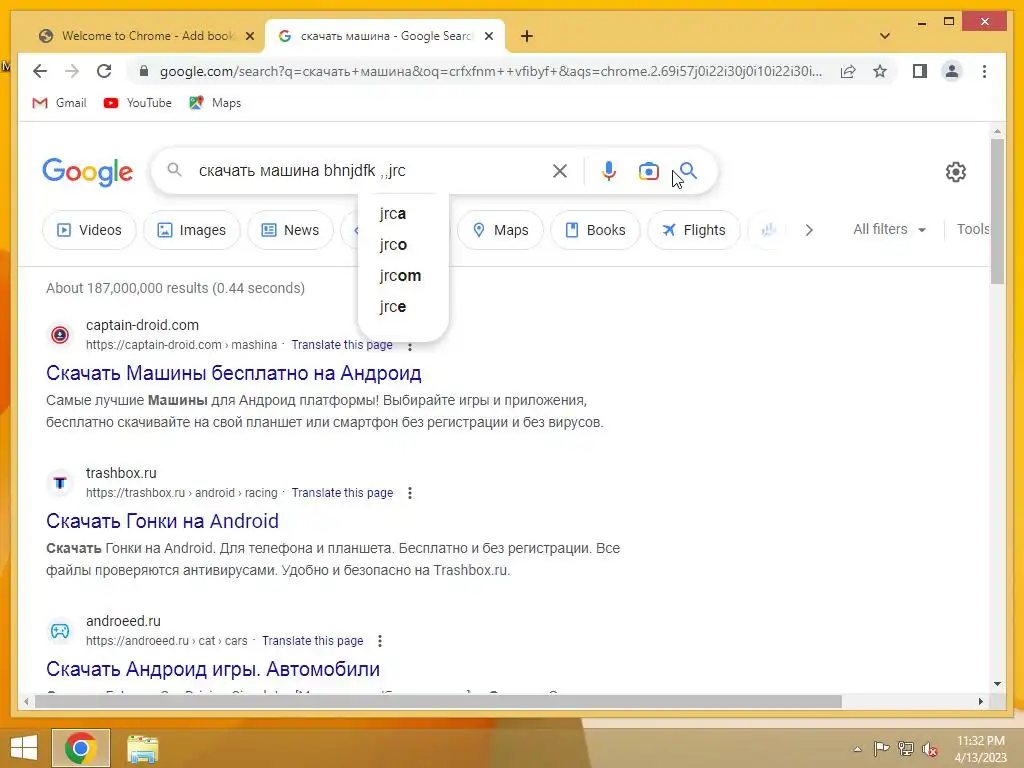
Task: Click trashbox.ru site favicon
Action: click(x=60, y=483)
